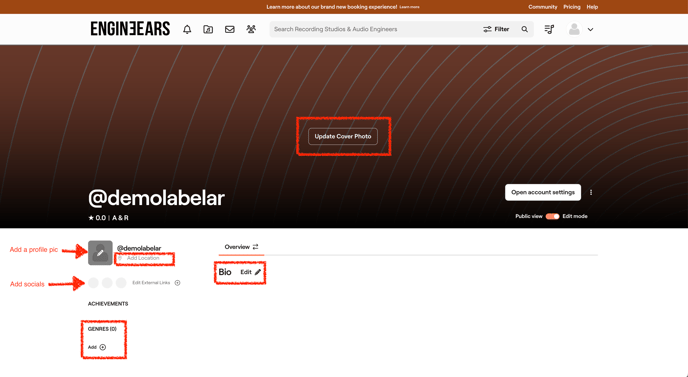Open the Community link
The height and width of the screenshot is (377, 688).
[x=542, y=7]
